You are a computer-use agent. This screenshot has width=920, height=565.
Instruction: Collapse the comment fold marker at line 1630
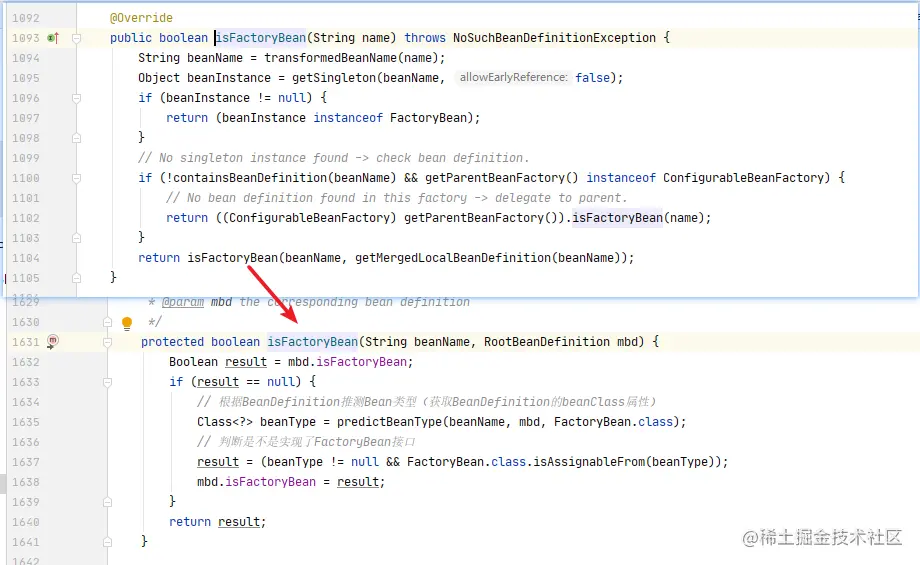[x=107, y=322]
